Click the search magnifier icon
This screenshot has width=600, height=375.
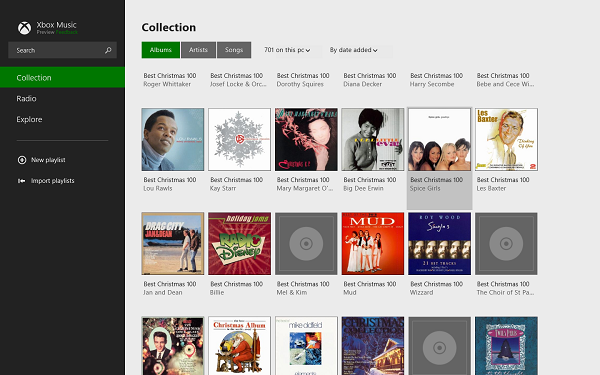tap(108, 50)
